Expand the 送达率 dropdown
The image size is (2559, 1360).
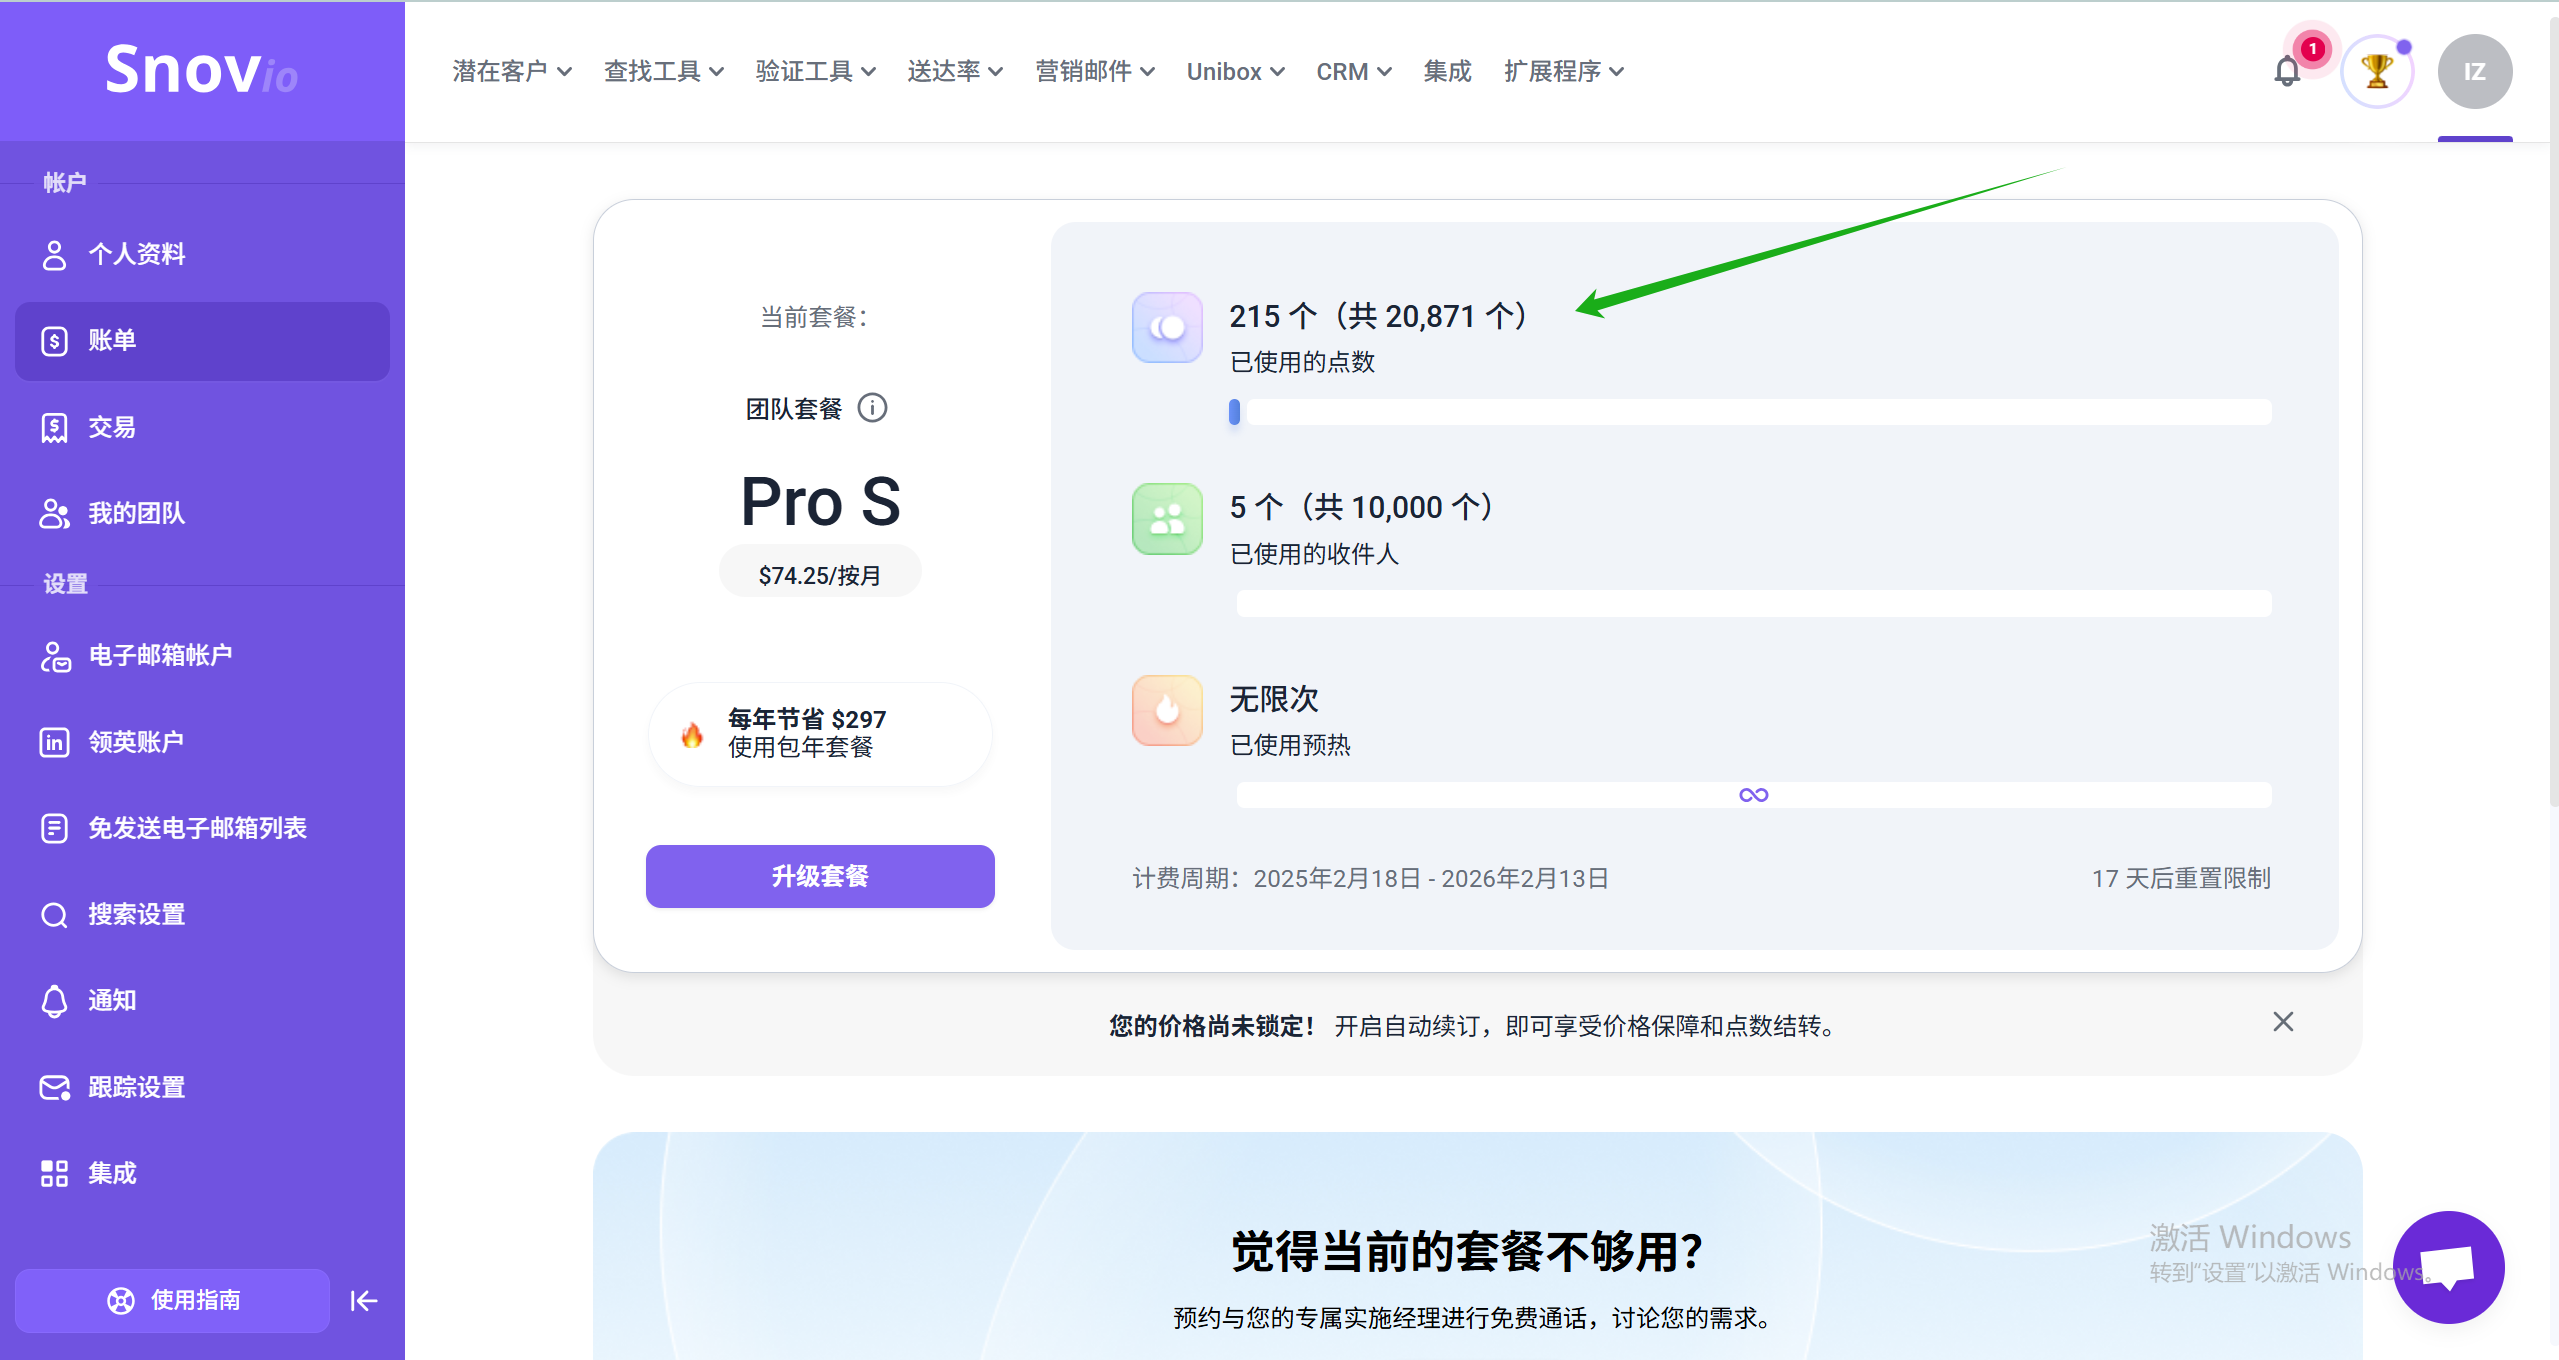click(x=955, y=71)
